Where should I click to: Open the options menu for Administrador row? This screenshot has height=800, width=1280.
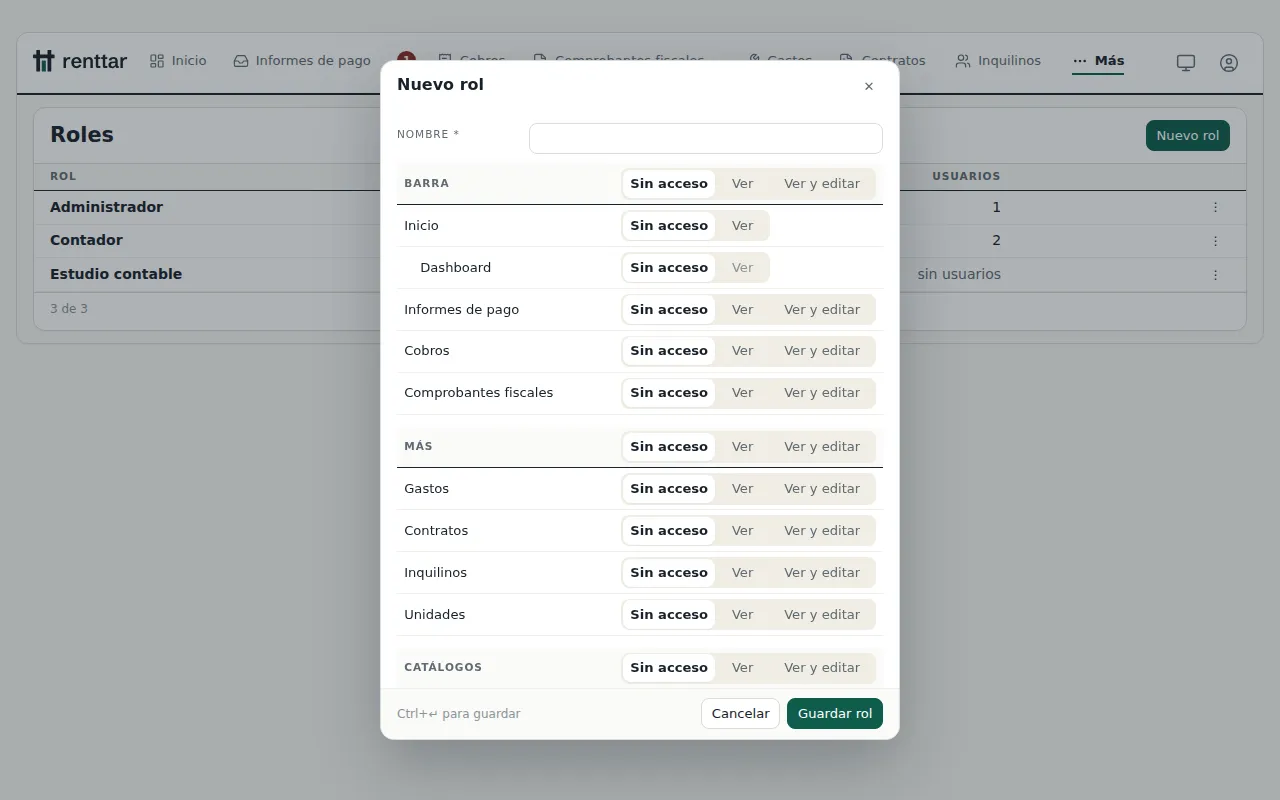(1215, 207)
